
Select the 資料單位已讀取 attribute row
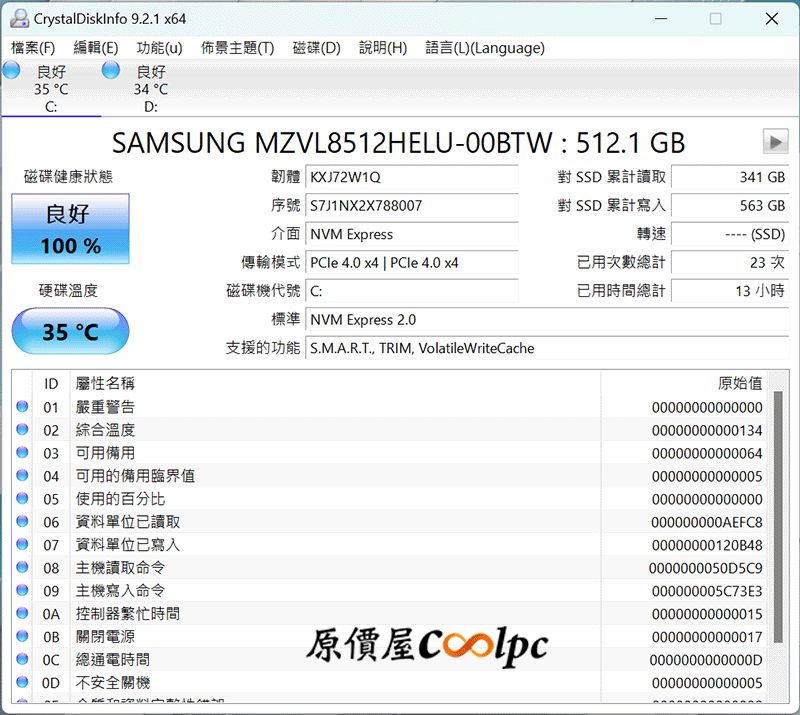390,522
